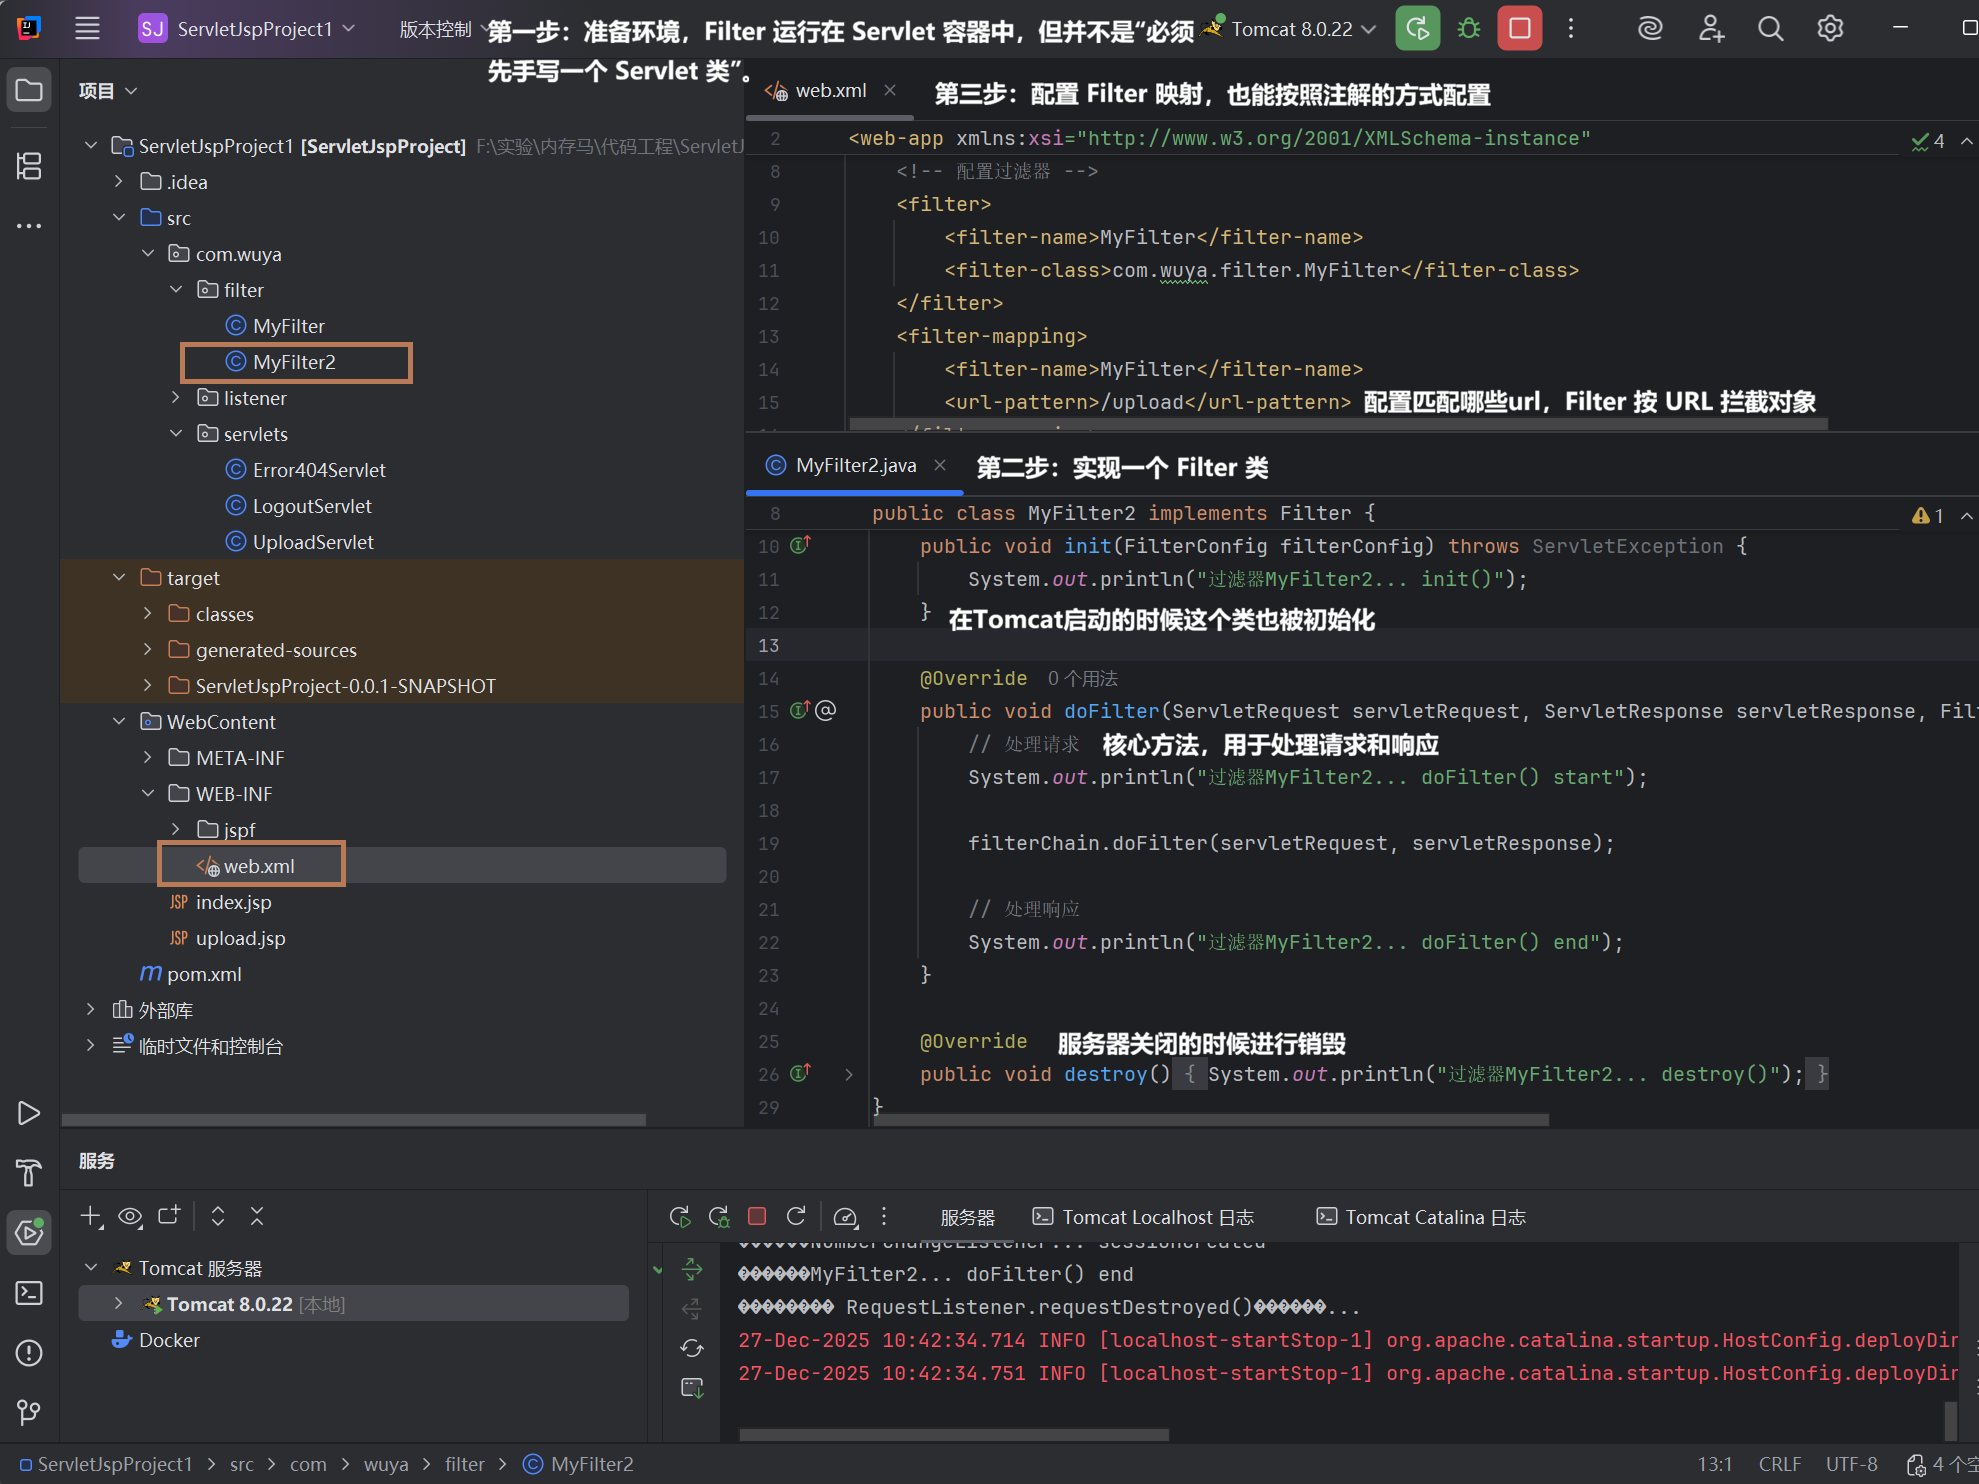Open the Git version control tool icon
The width and height of the screenshot is (1979, 1484).
pyautogui.click(x=29, y=1412)
